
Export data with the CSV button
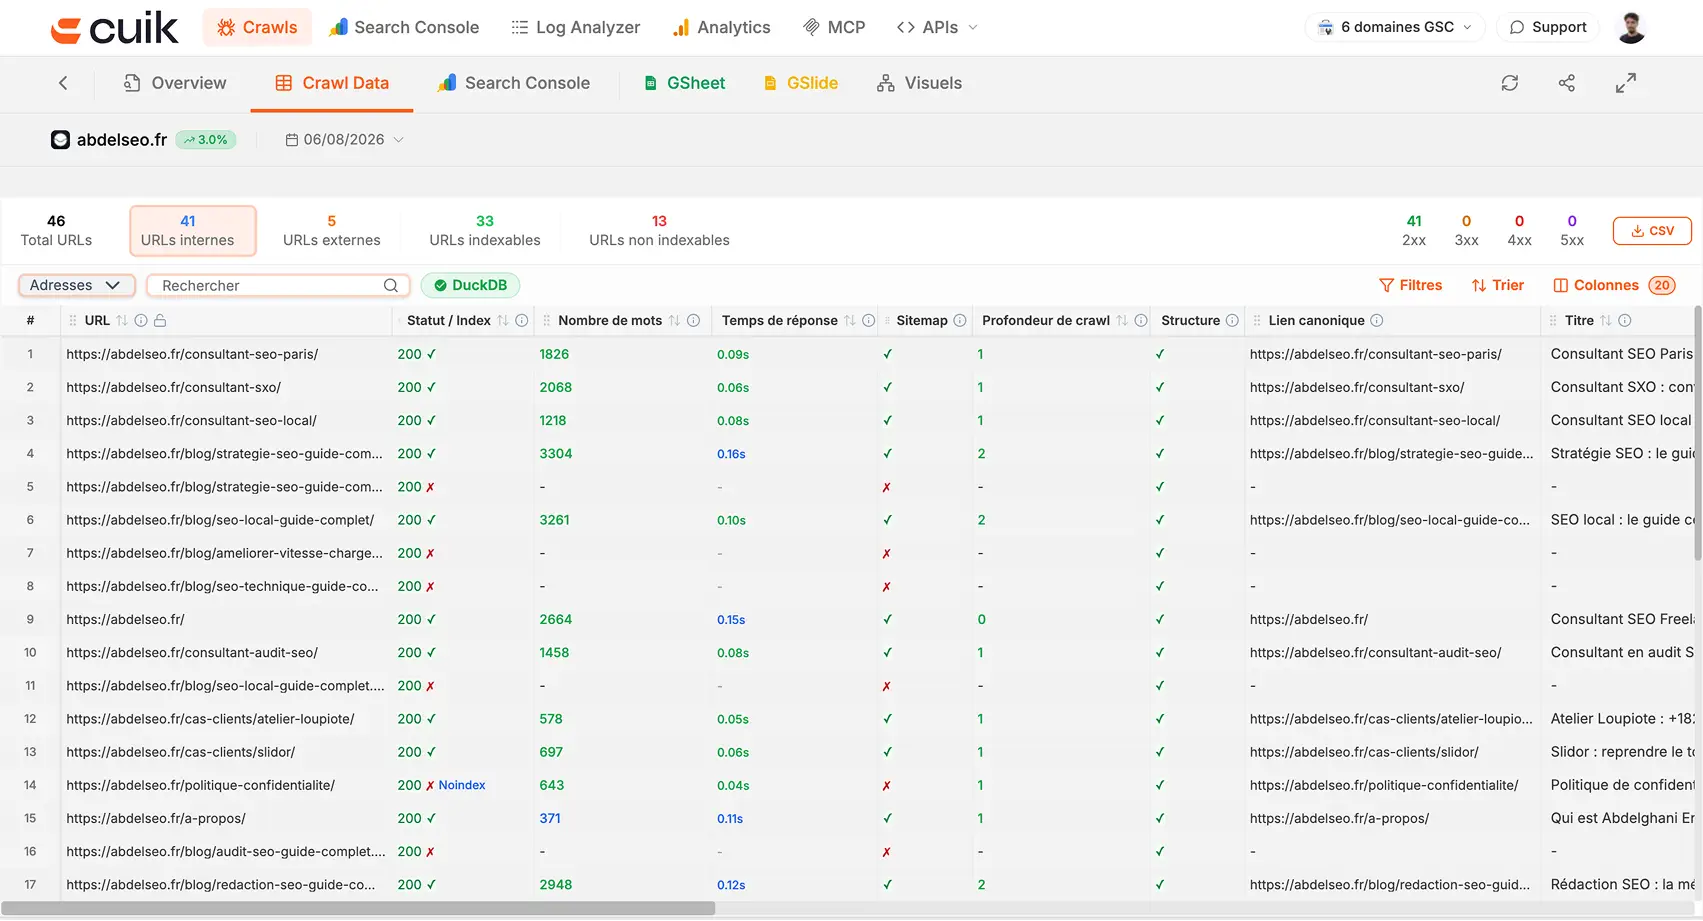(1652, 231)
